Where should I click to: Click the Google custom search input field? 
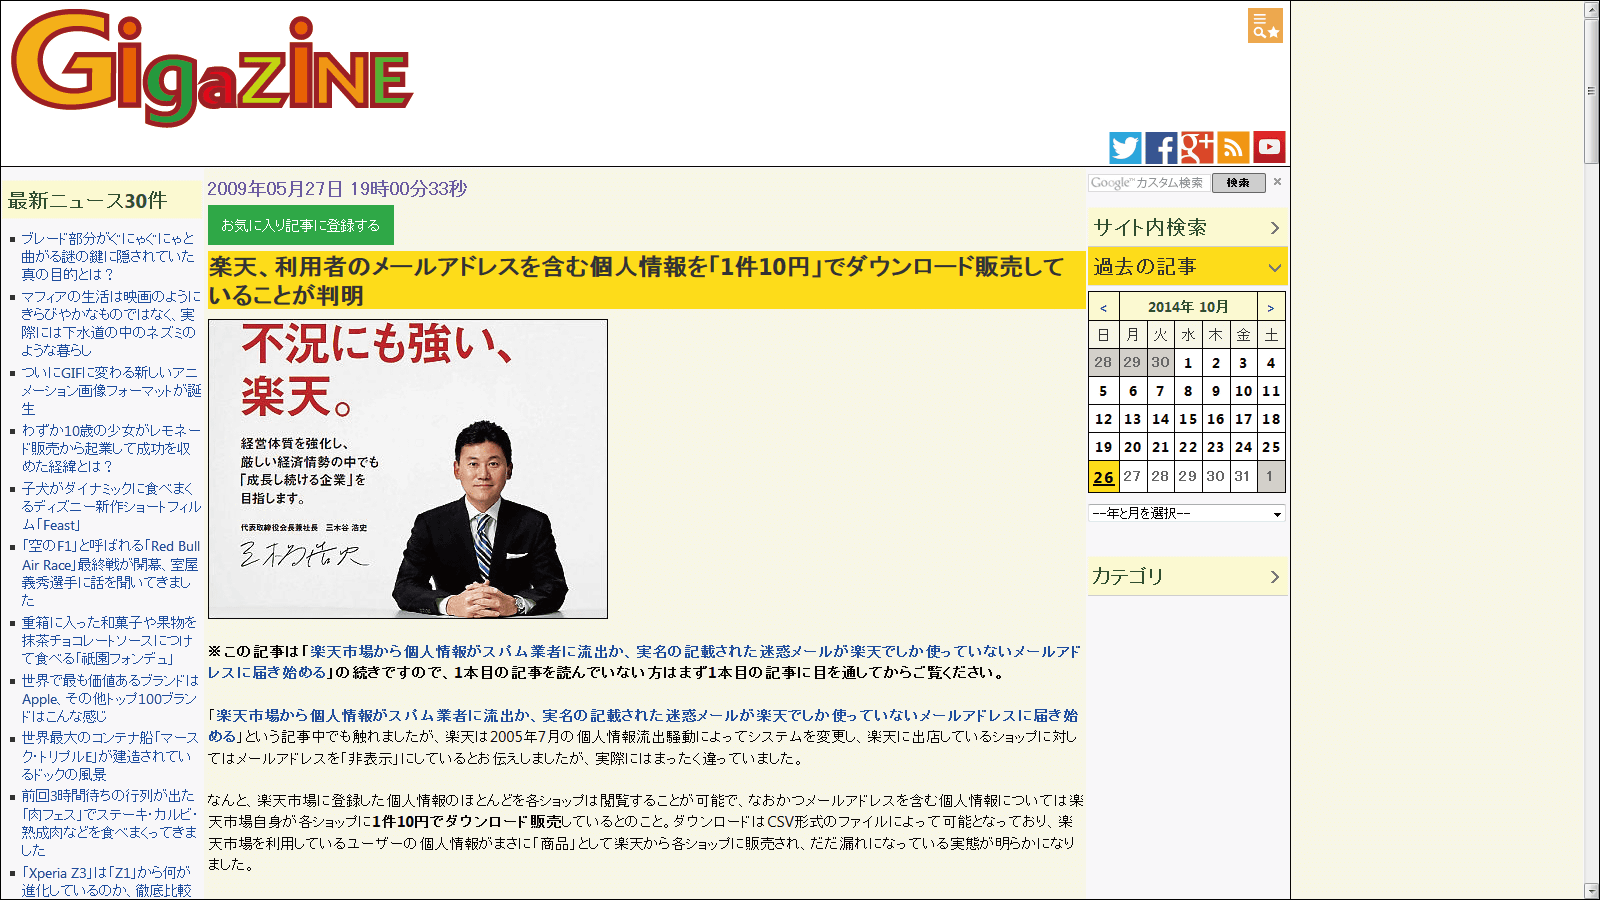[1149, 183]
